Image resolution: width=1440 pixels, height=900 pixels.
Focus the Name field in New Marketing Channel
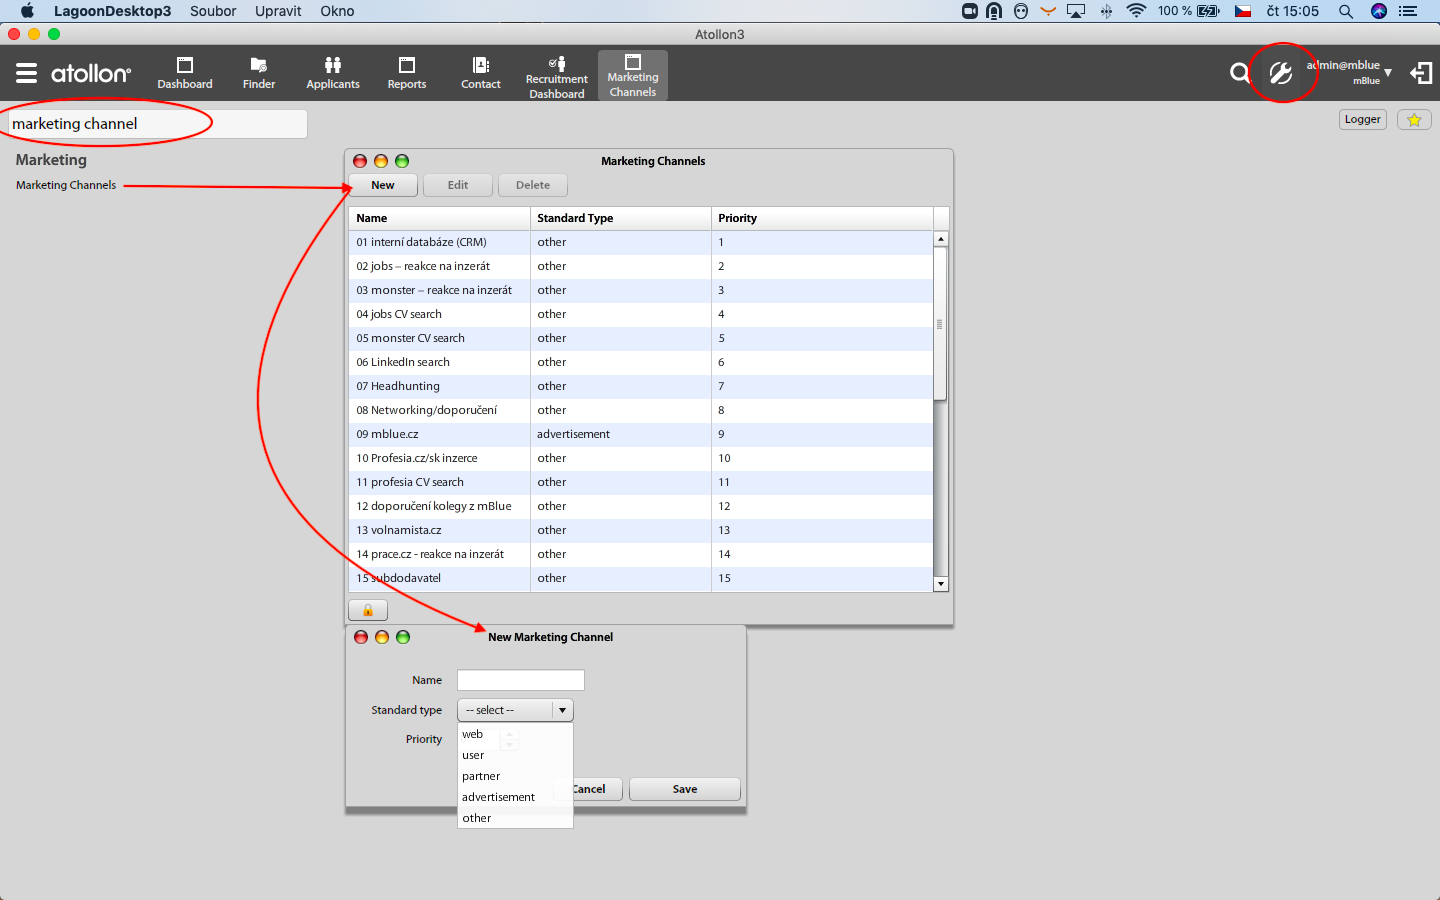click(x=520, y=680)
